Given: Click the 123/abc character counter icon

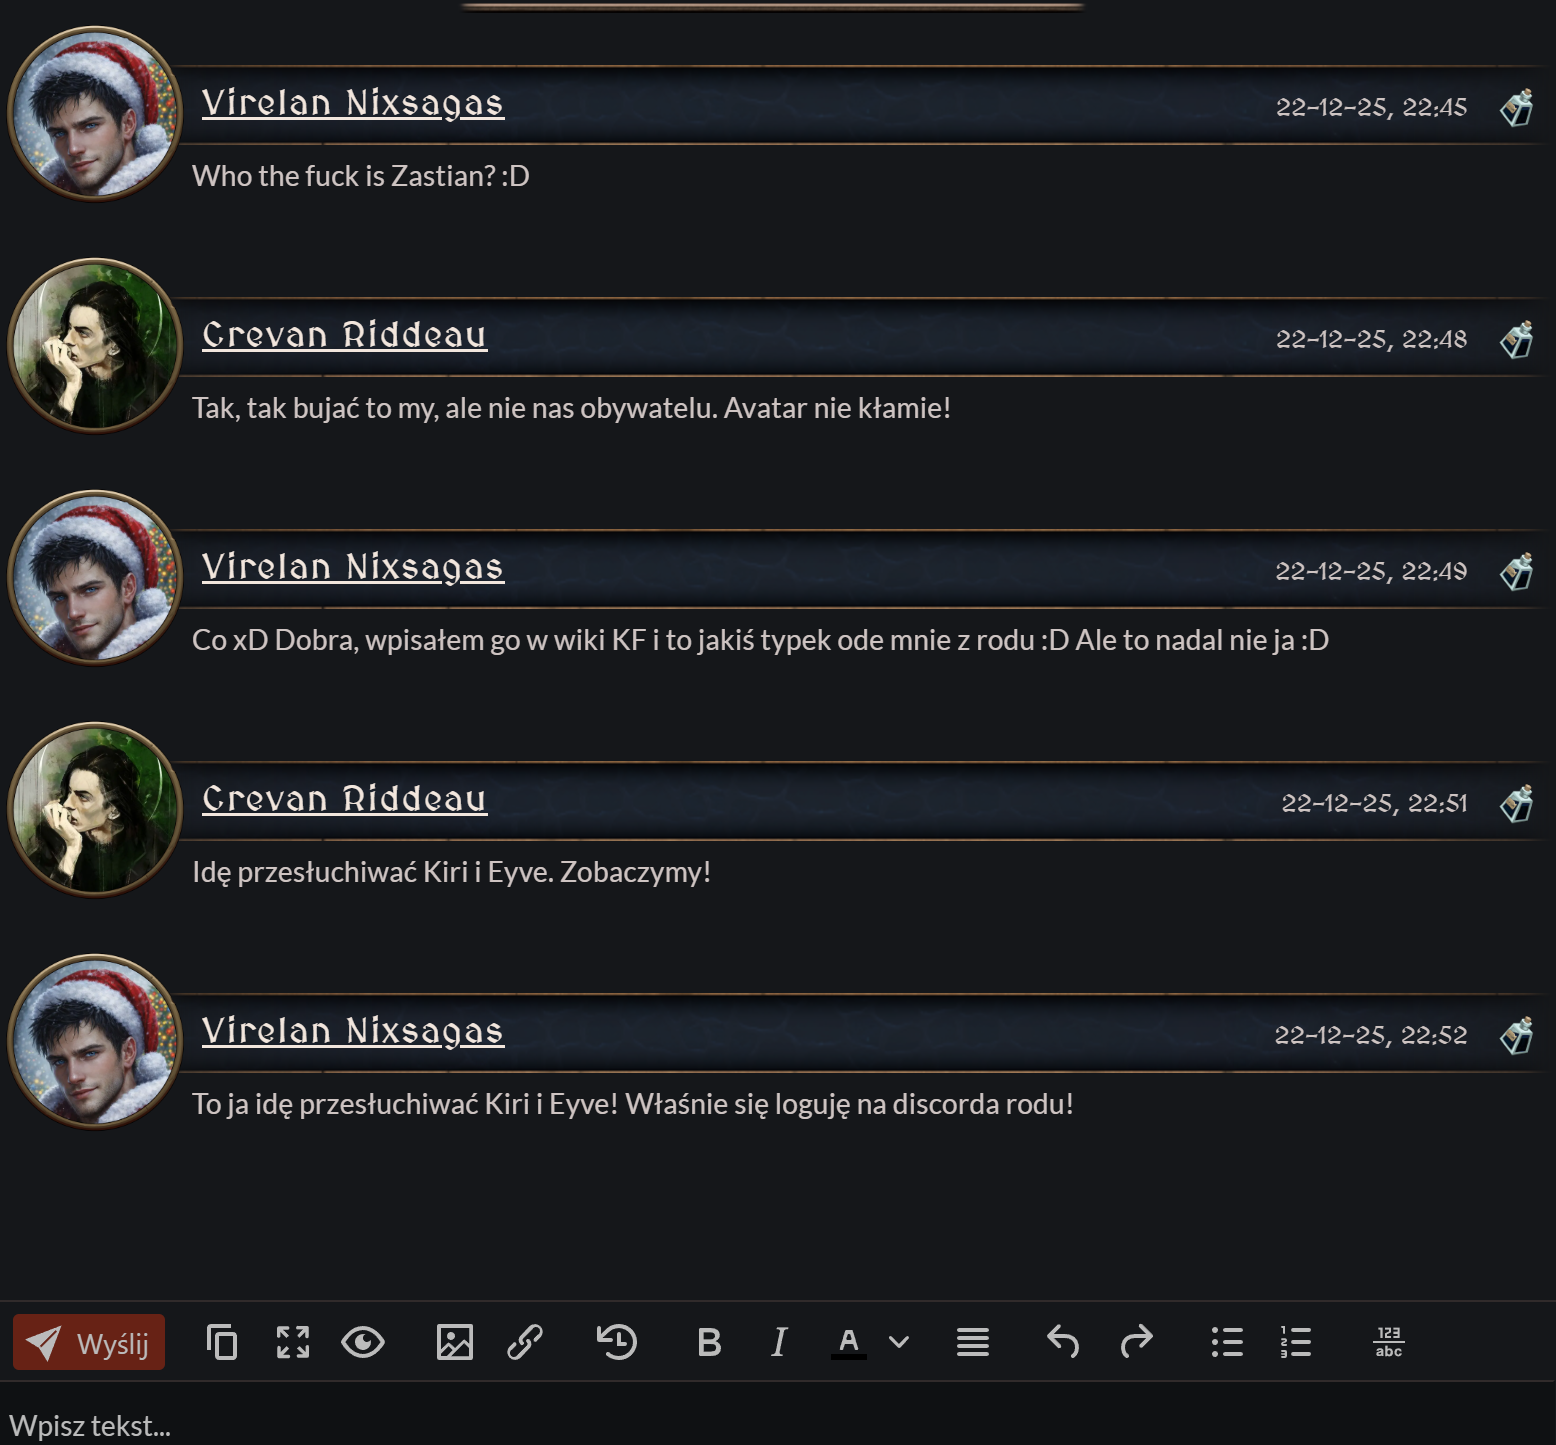Looking at the screenshot, I should [1388, 1342].
